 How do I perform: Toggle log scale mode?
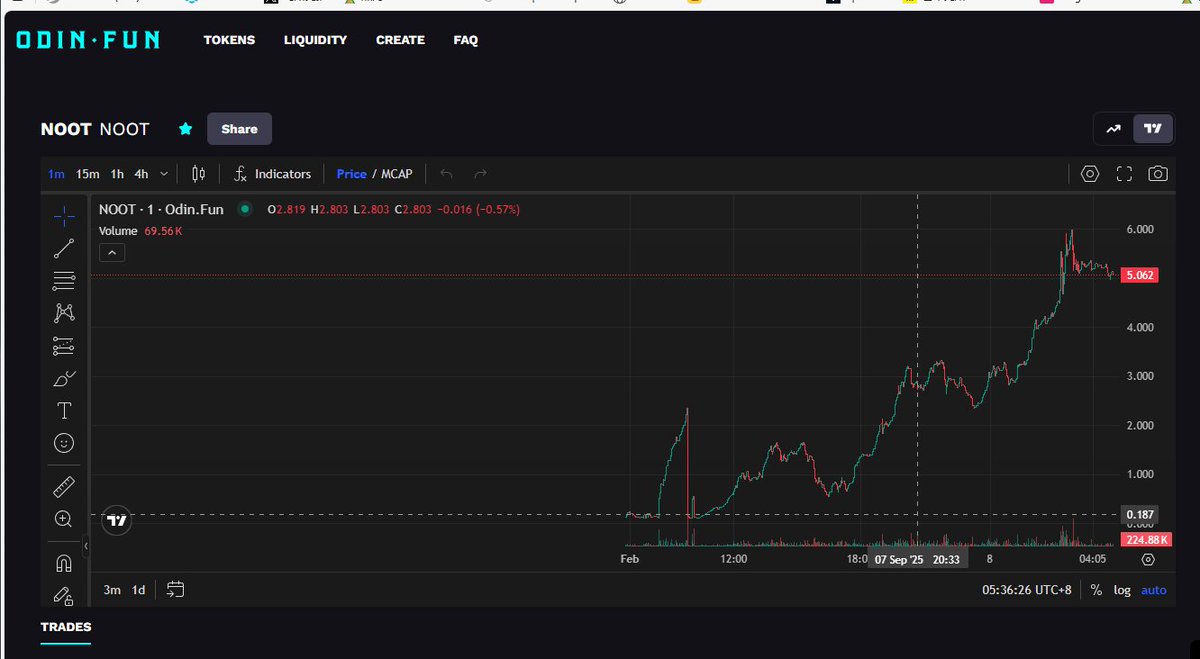1122,590
